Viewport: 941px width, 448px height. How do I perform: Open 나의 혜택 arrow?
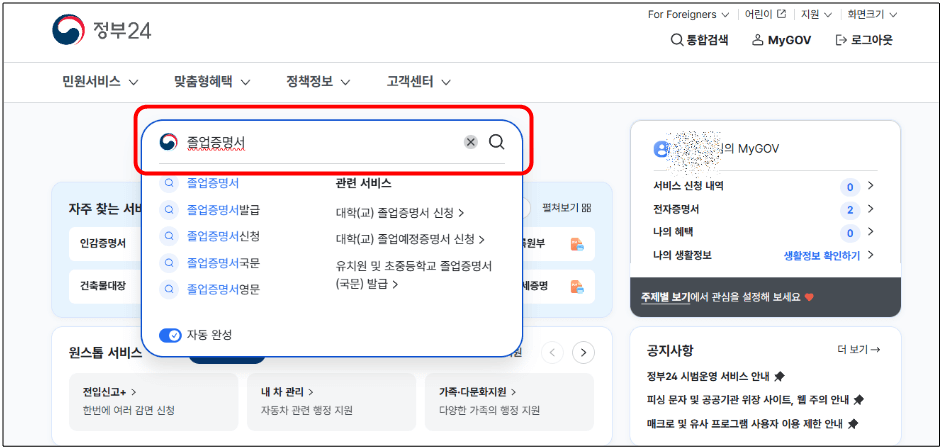coord(871,232)
